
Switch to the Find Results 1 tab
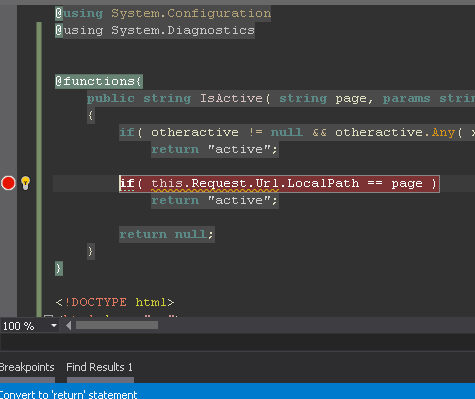tap(99, 367)
